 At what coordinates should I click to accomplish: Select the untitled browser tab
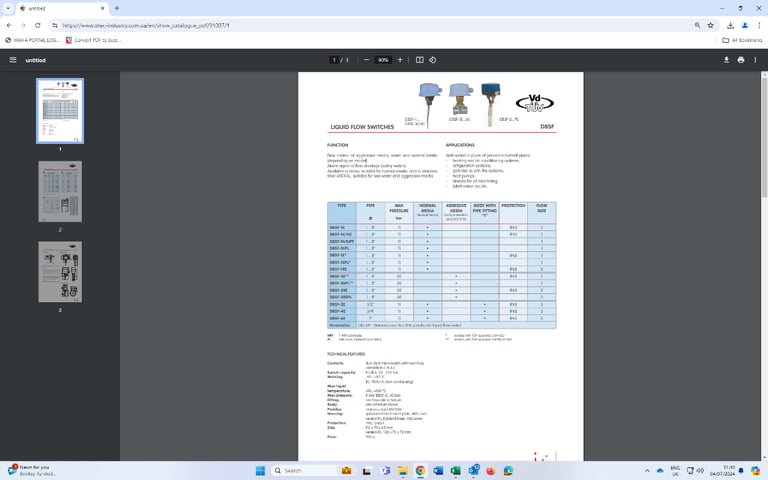[63, 8]
